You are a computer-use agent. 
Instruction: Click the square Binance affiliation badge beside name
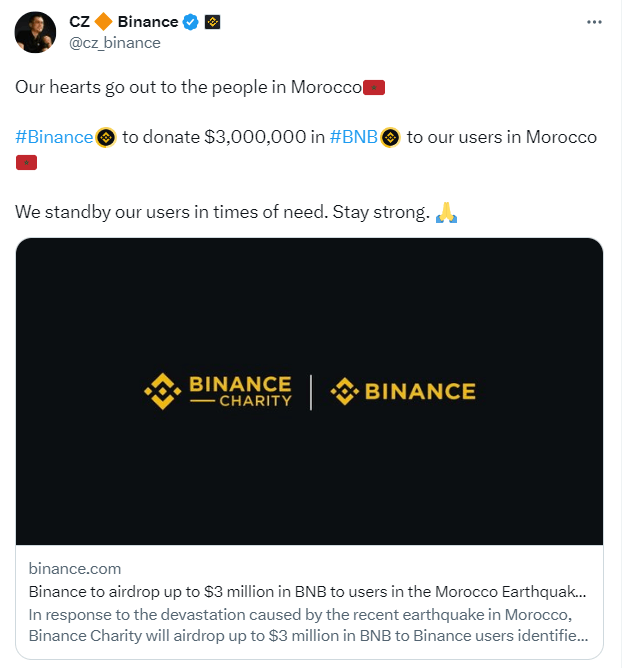click(212, 22)
